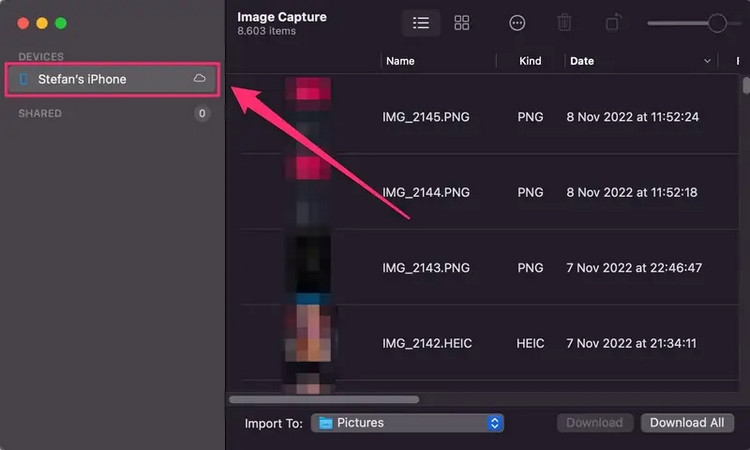Click the Download button
Image resolution: width=750 pixels, height=450 pixels.
[x=594, y=423]
